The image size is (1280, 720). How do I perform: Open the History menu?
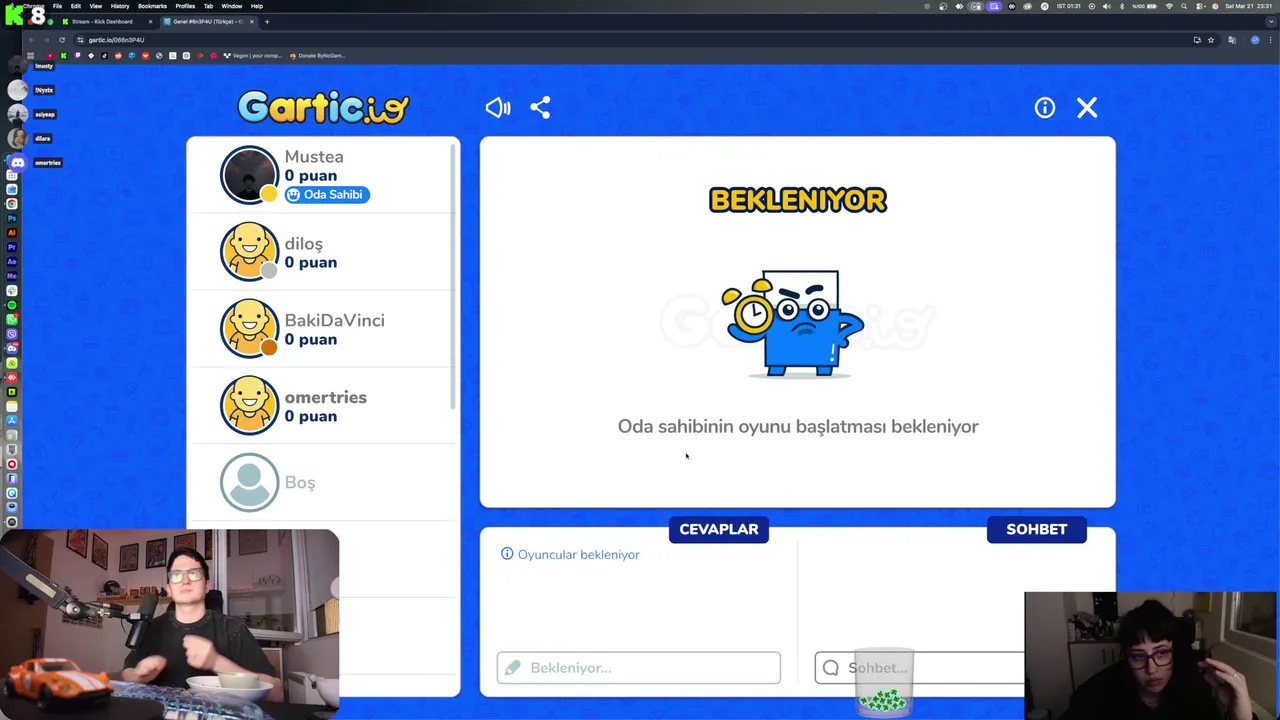120,6
